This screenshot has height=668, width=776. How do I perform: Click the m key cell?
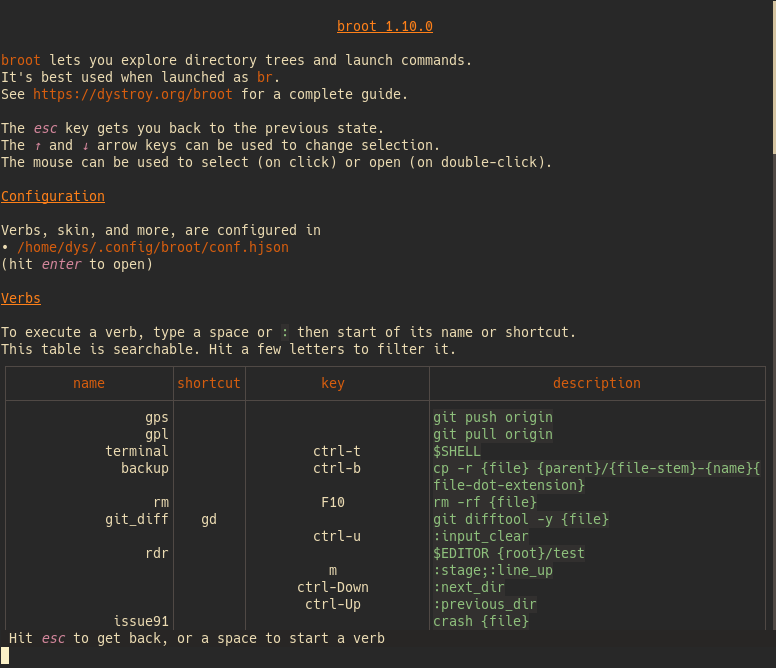point(333,571)
